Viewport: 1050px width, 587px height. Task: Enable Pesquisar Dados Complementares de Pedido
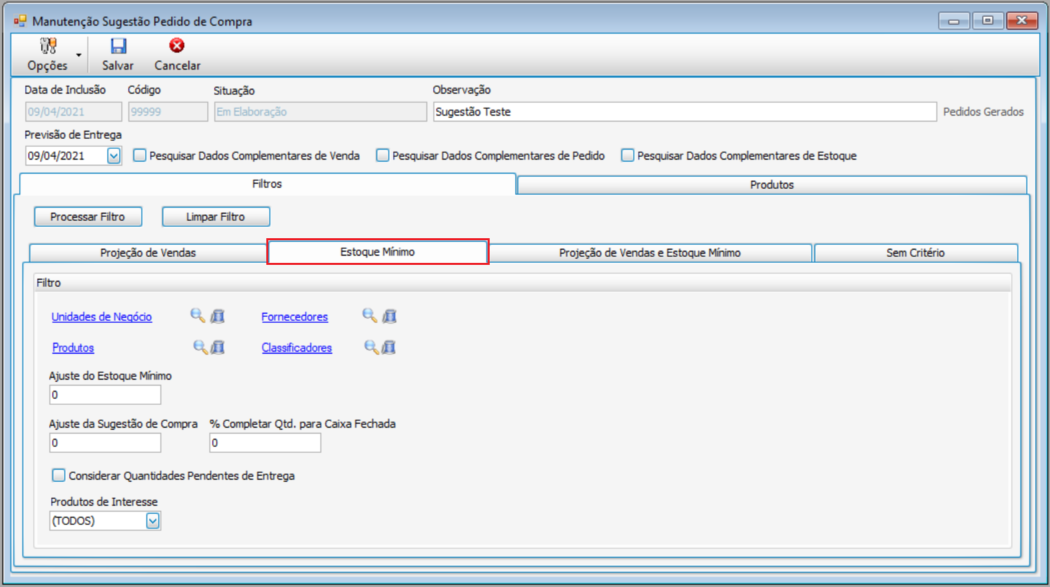click(382, 155)
